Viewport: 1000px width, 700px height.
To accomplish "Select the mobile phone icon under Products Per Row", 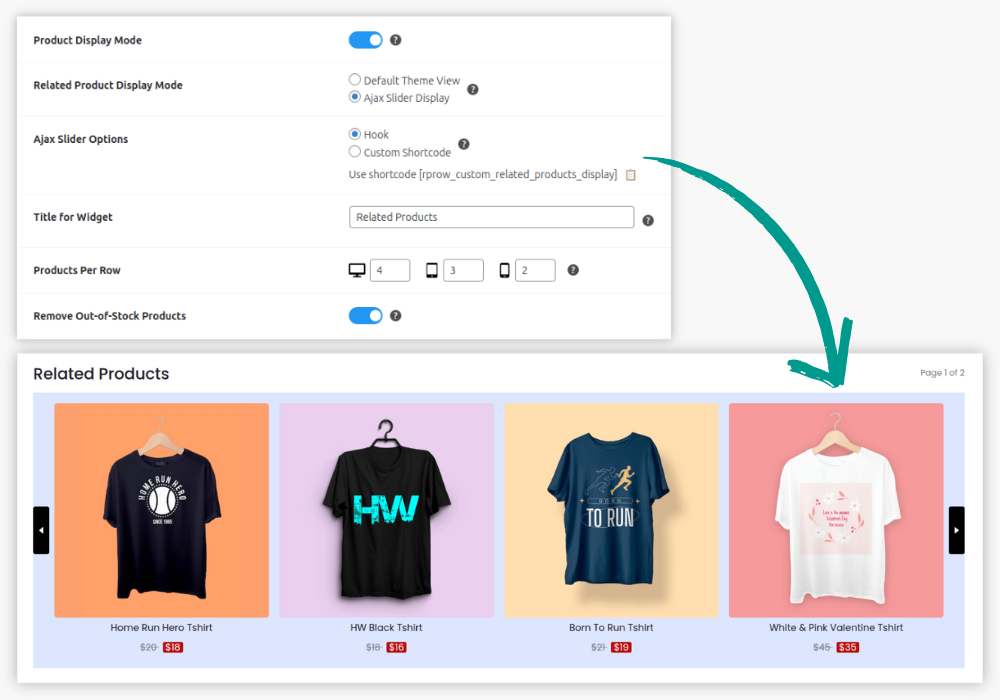I will point(504,269).
